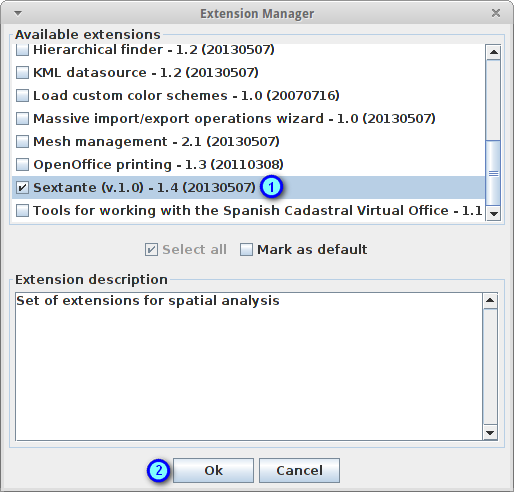Dismiss dialog with Cancel button
The height and width of the screenshot is (492, 514).
[299, 470]
